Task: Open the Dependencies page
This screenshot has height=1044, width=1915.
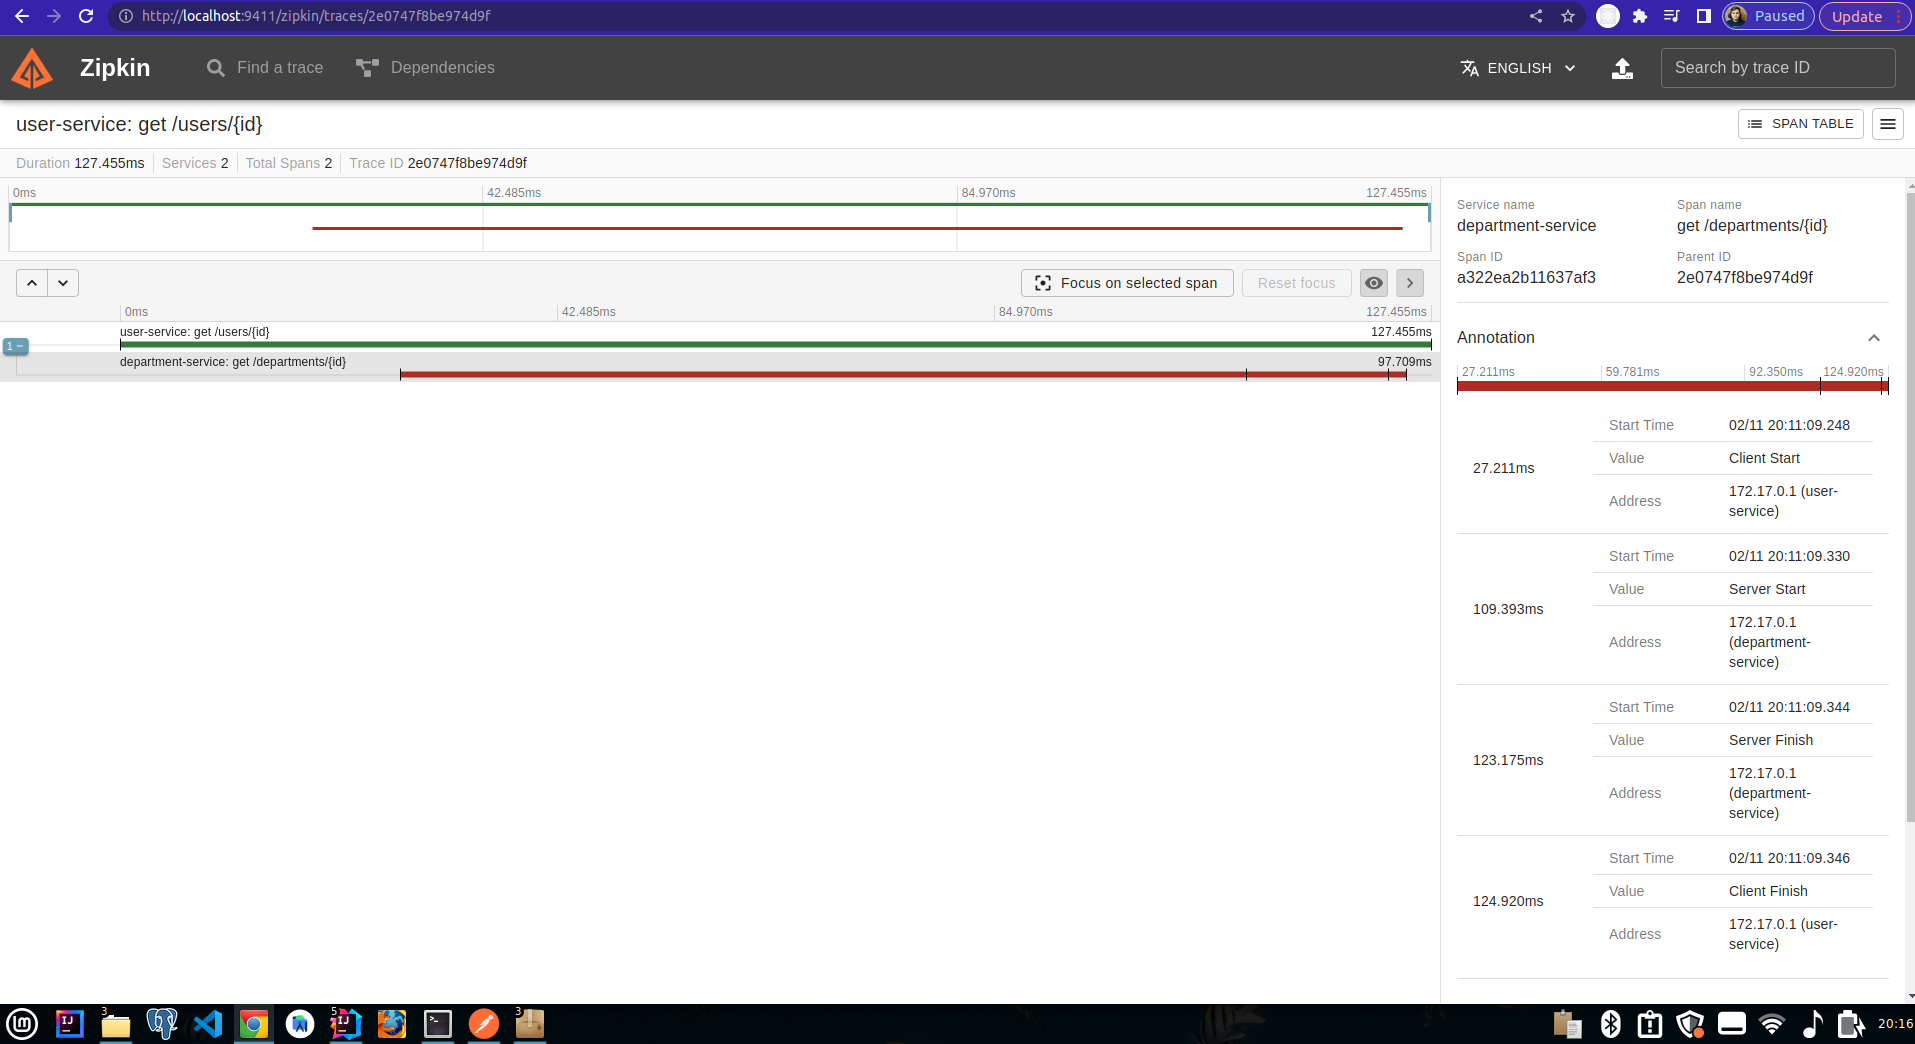Action: pos(425,68)
